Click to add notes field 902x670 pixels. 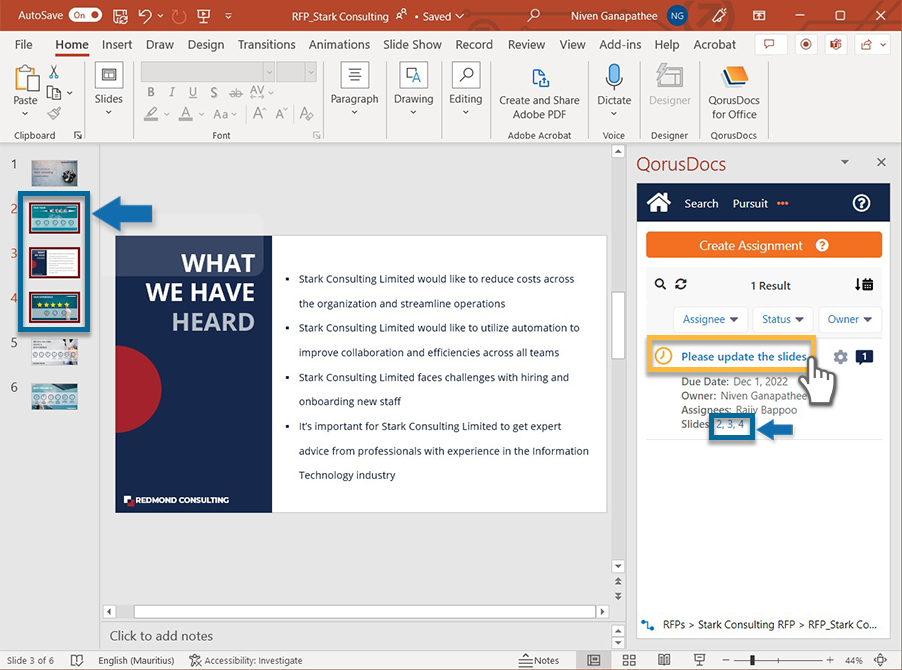pyautogui.click(x=354, y=636)
